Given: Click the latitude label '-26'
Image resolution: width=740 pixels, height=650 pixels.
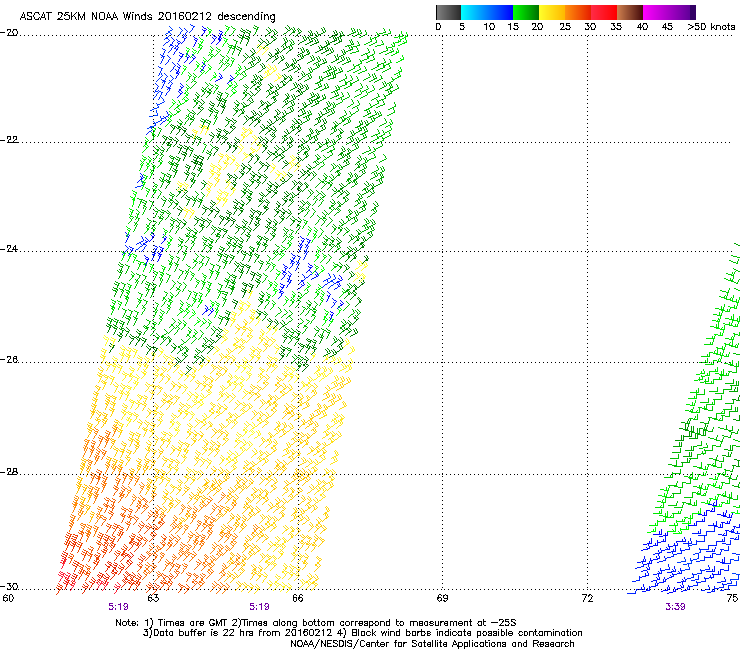Looking at the screenshot, I should [x=9, y=360].
